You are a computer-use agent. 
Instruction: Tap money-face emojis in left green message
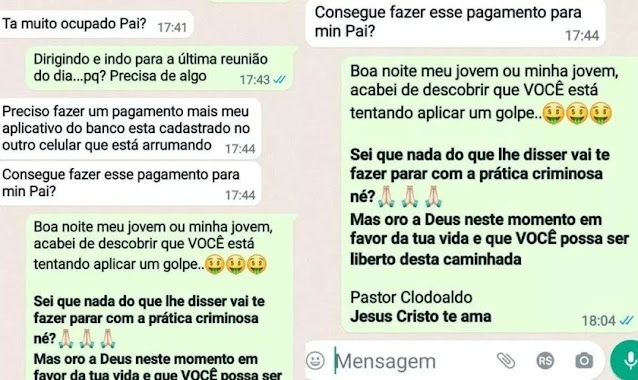click(x=236, y=264)
